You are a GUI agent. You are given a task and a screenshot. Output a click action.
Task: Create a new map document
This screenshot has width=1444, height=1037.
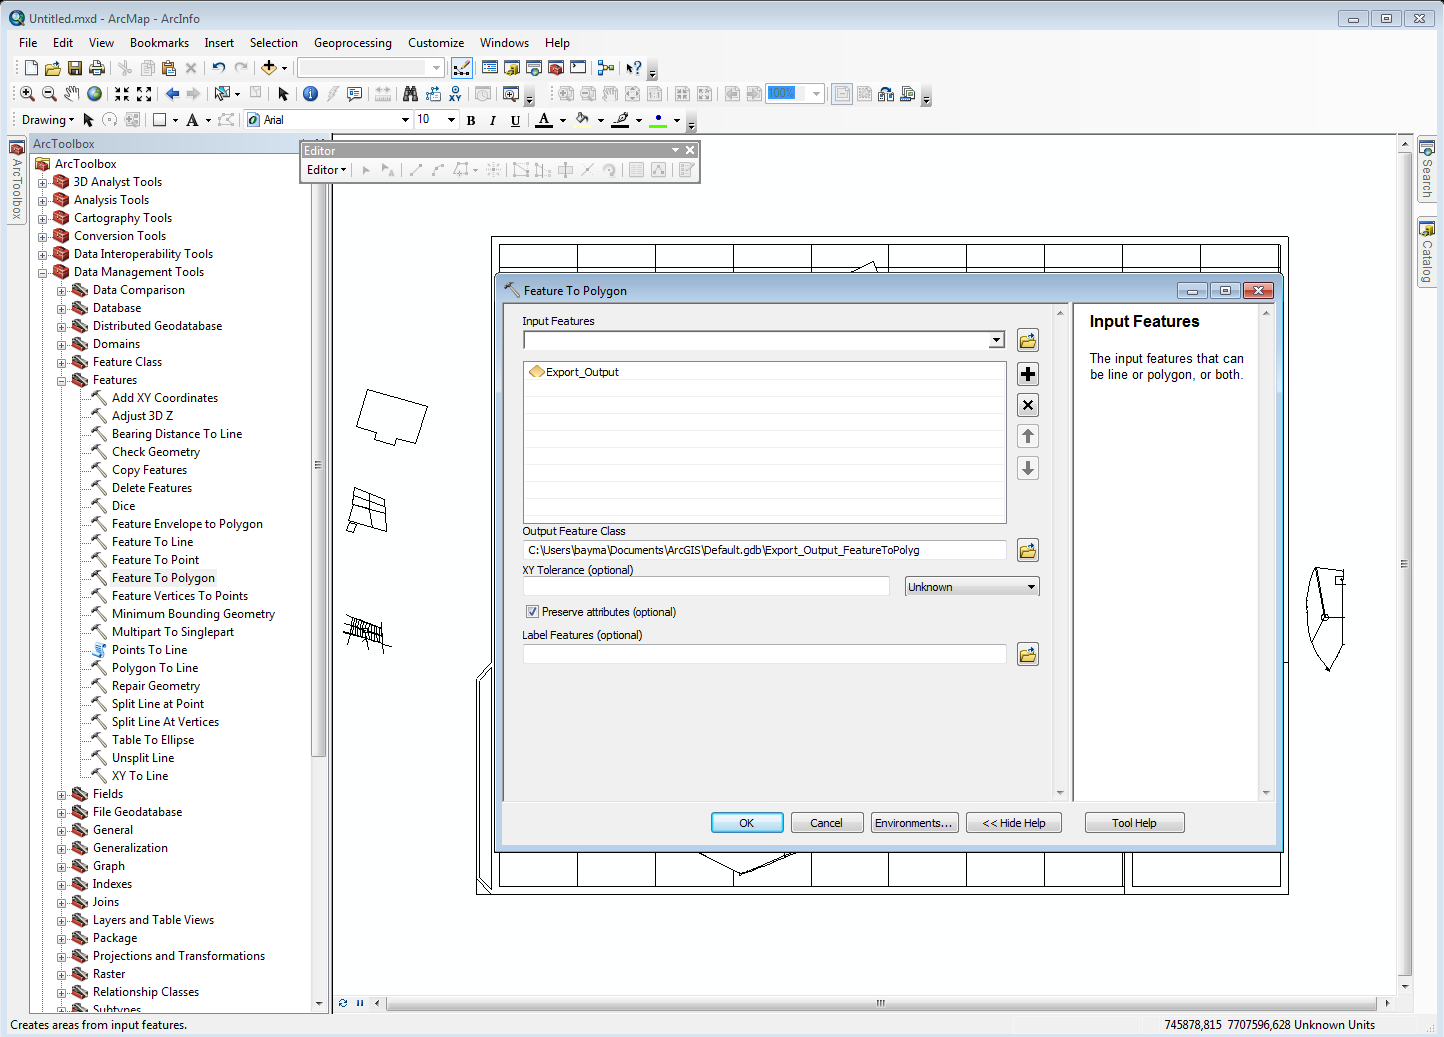pos(31,68)
